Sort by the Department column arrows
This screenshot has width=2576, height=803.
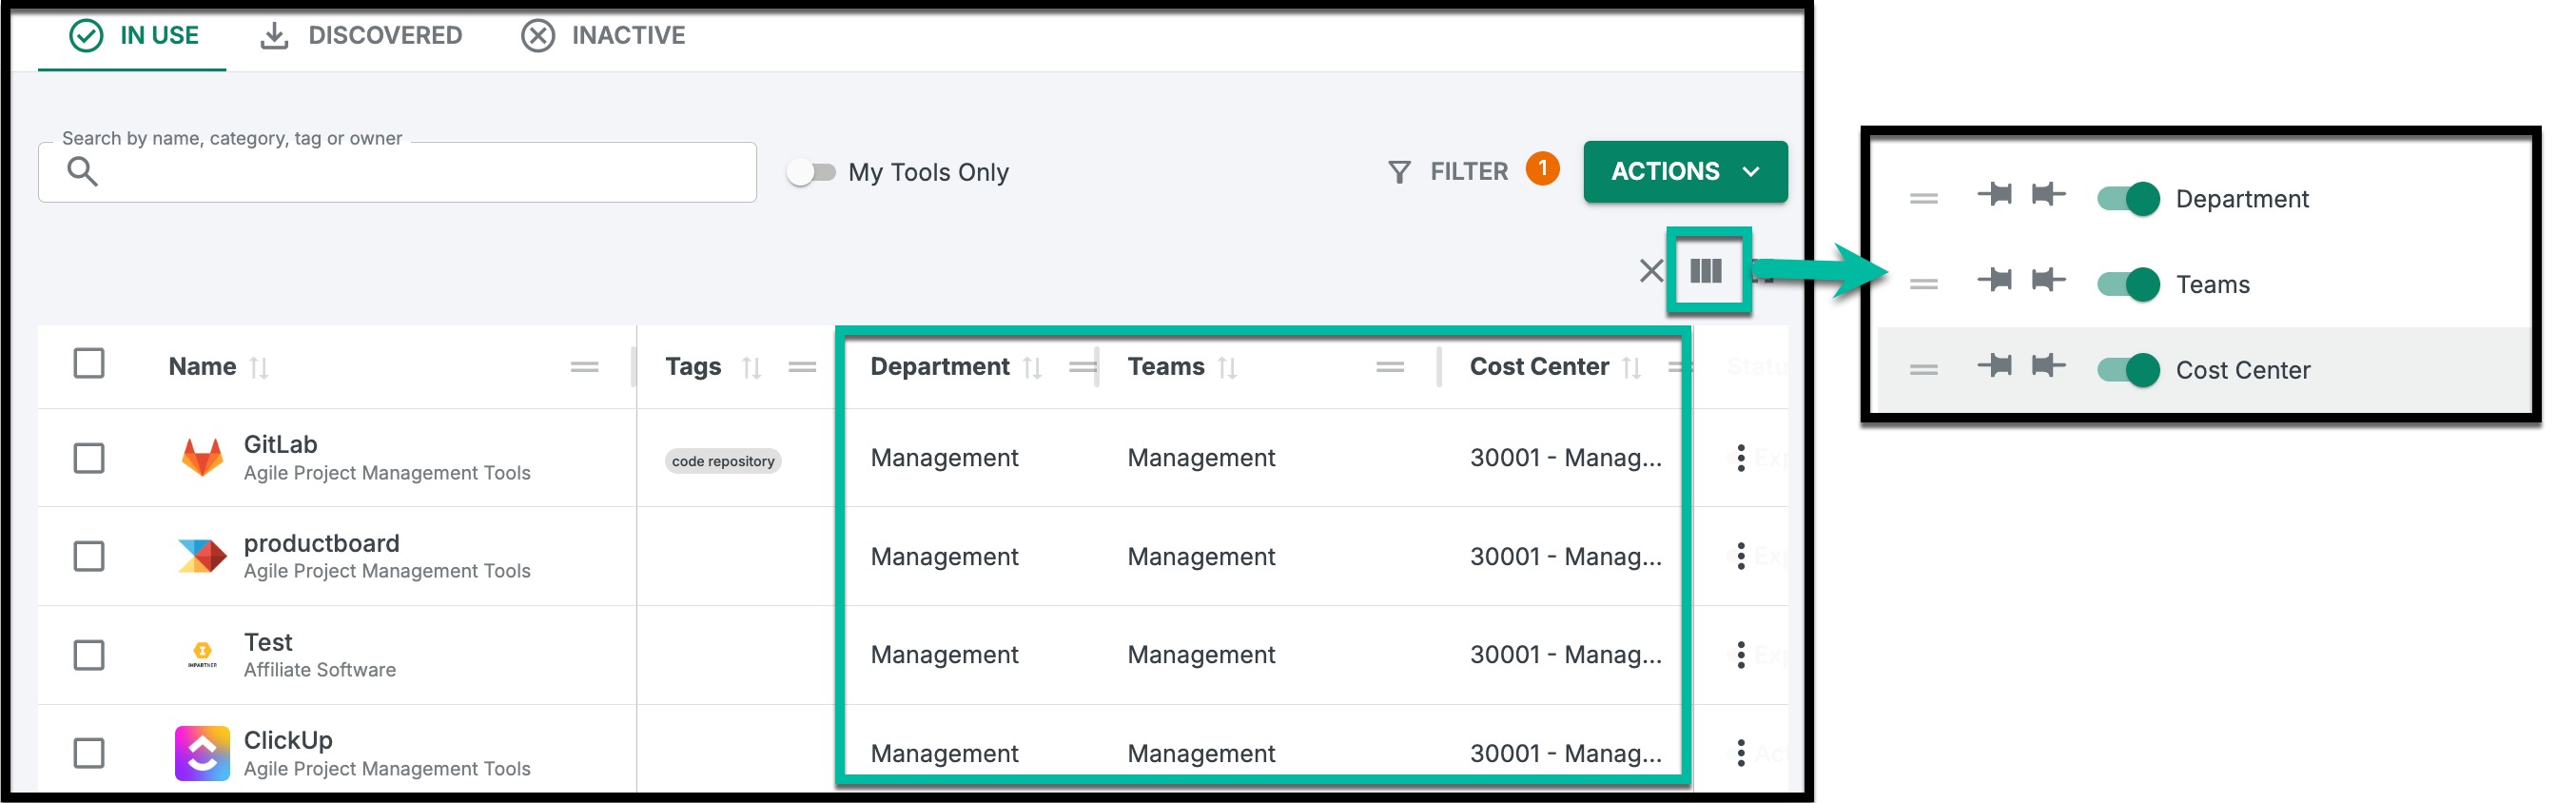coord(1033,368)
